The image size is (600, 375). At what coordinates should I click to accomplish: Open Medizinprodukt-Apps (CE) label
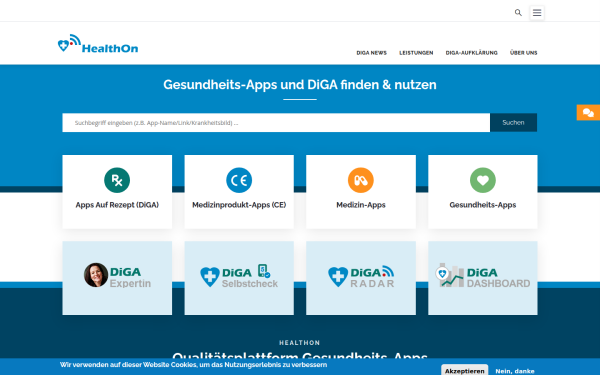pyautogui.click(x=239, y=205)
